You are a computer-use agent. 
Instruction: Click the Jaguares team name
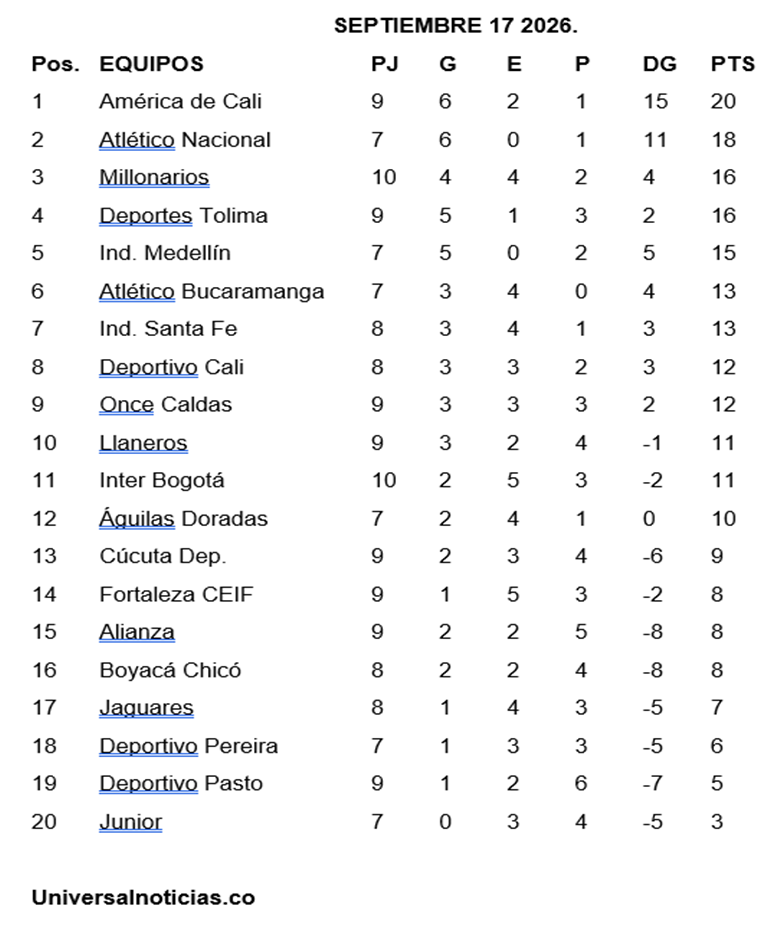(146, 708)
